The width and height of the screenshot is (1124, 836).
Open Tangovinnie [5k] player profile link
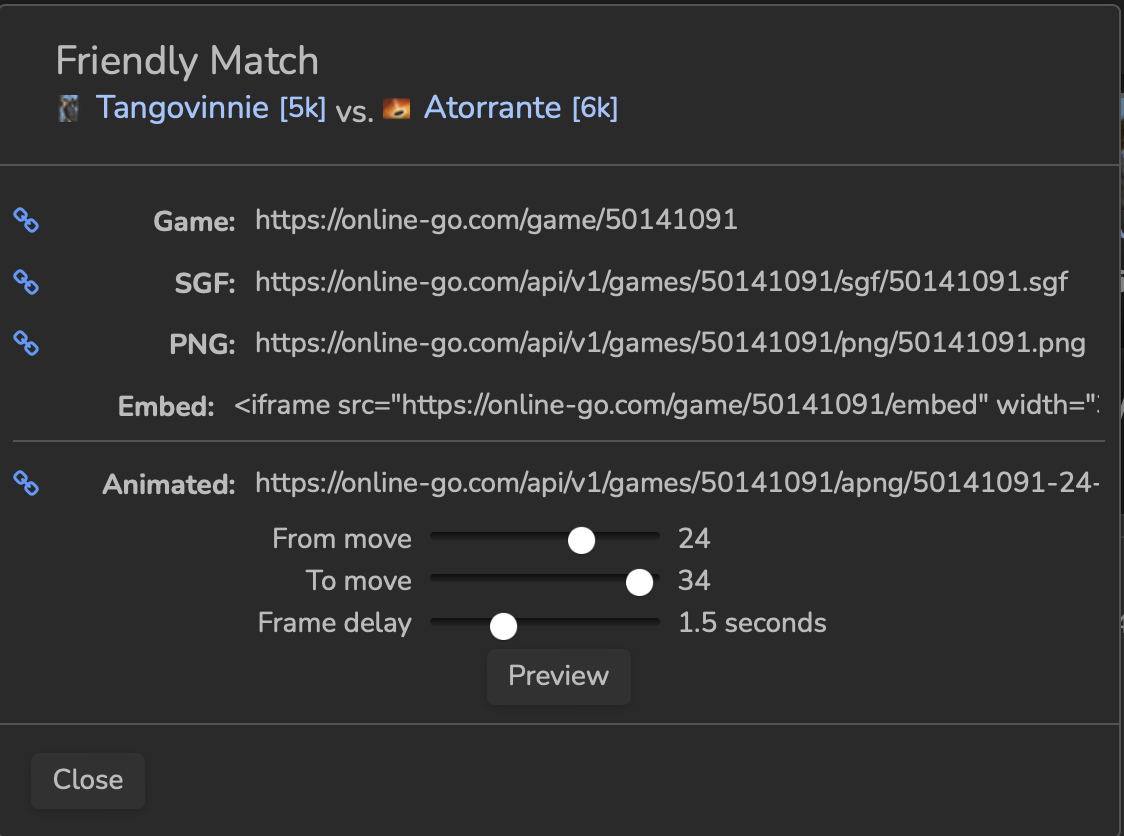(x=210, y=108)
